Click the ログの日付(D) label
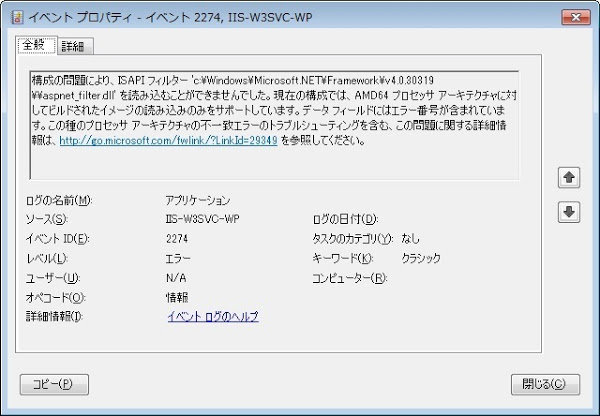This screenshot has width=600, height=416. click(345, 219)
